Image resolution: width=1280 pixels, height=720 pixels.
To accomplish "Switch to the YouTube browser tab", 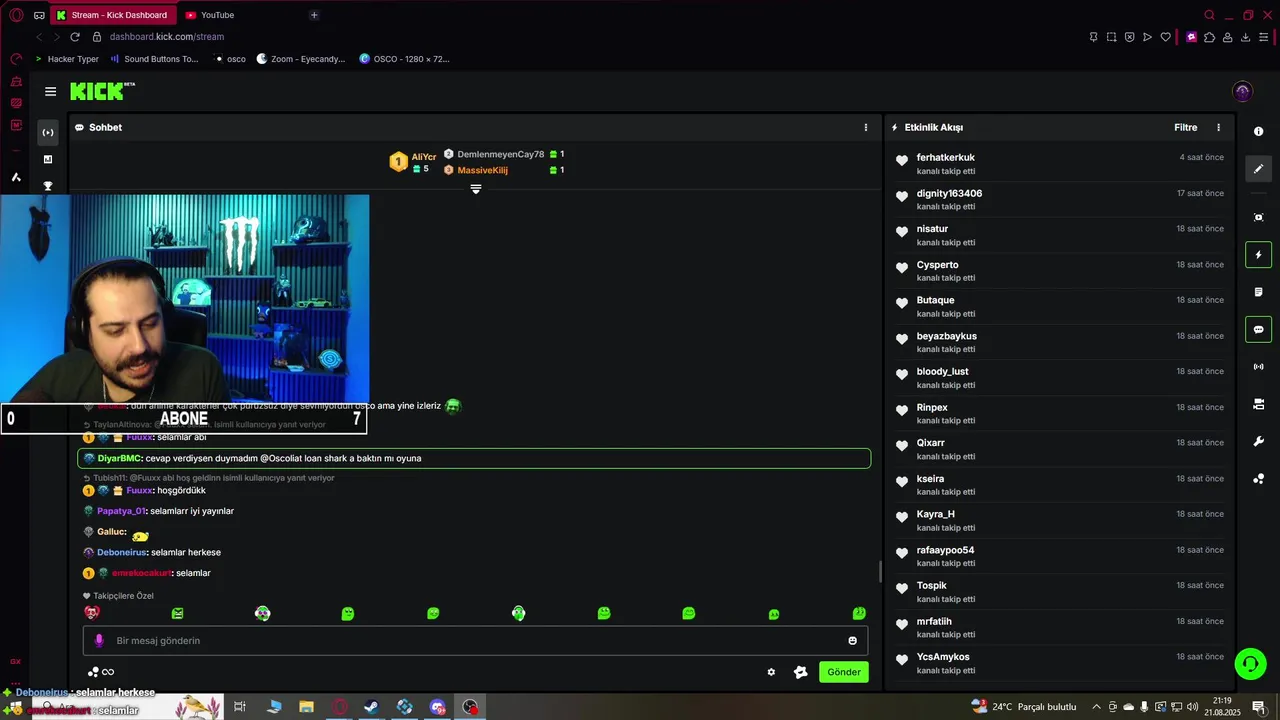I will click(x=216, y=15).
